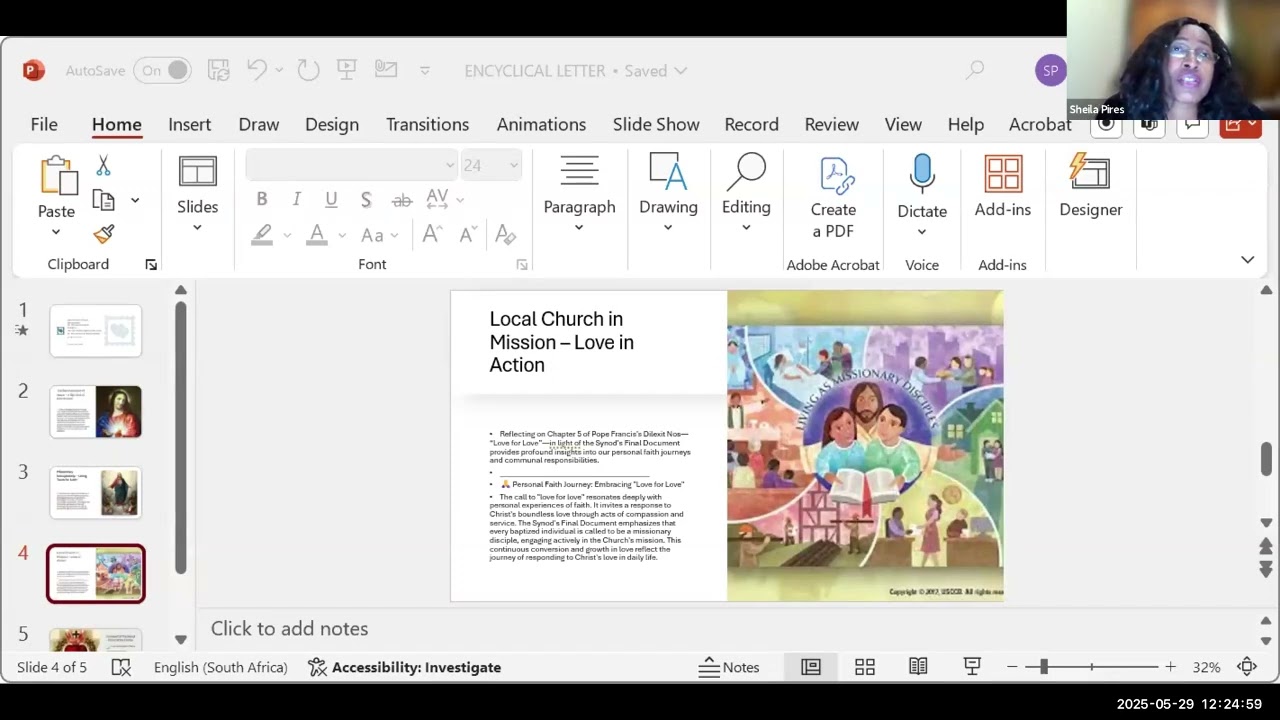The image size is (1280, 720).
Task: Toggle text Shadow effect
Action: coord(366,199)
